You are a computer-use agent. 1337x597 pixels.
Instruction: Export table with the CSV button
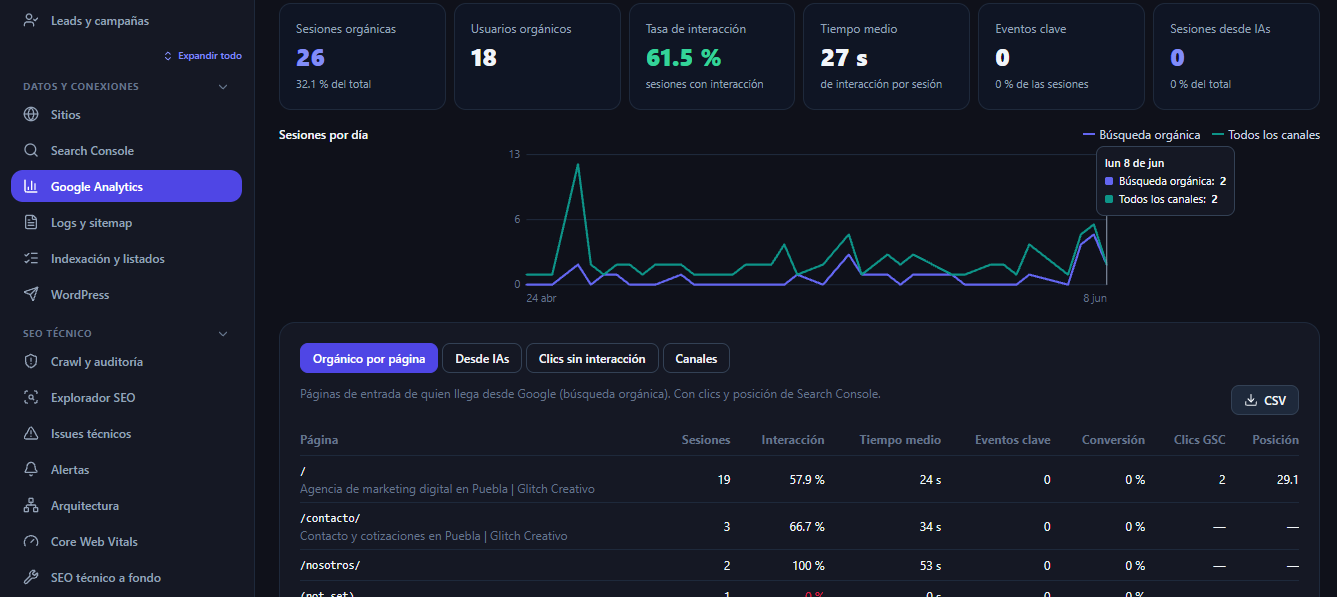coord(1265,400)
